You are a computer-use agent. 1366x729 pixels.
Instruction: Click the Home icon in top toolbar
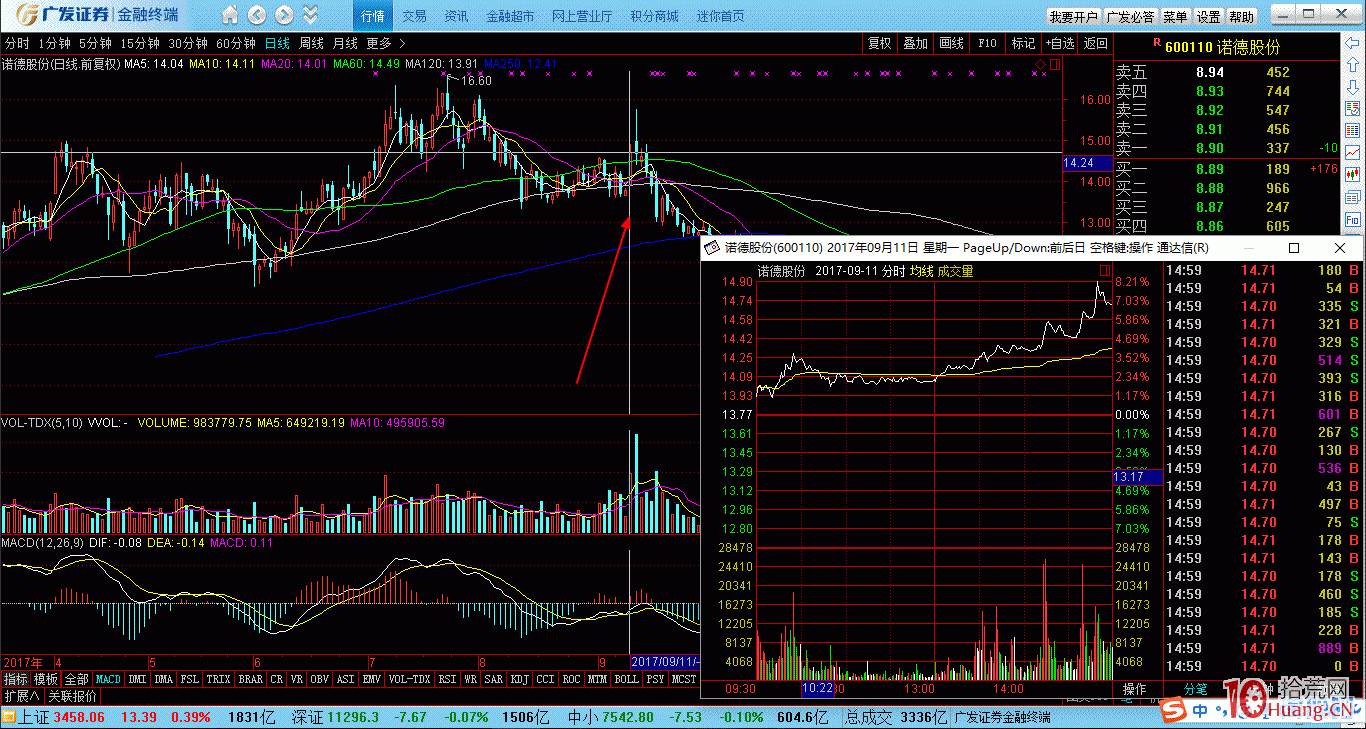click(231, 15)
